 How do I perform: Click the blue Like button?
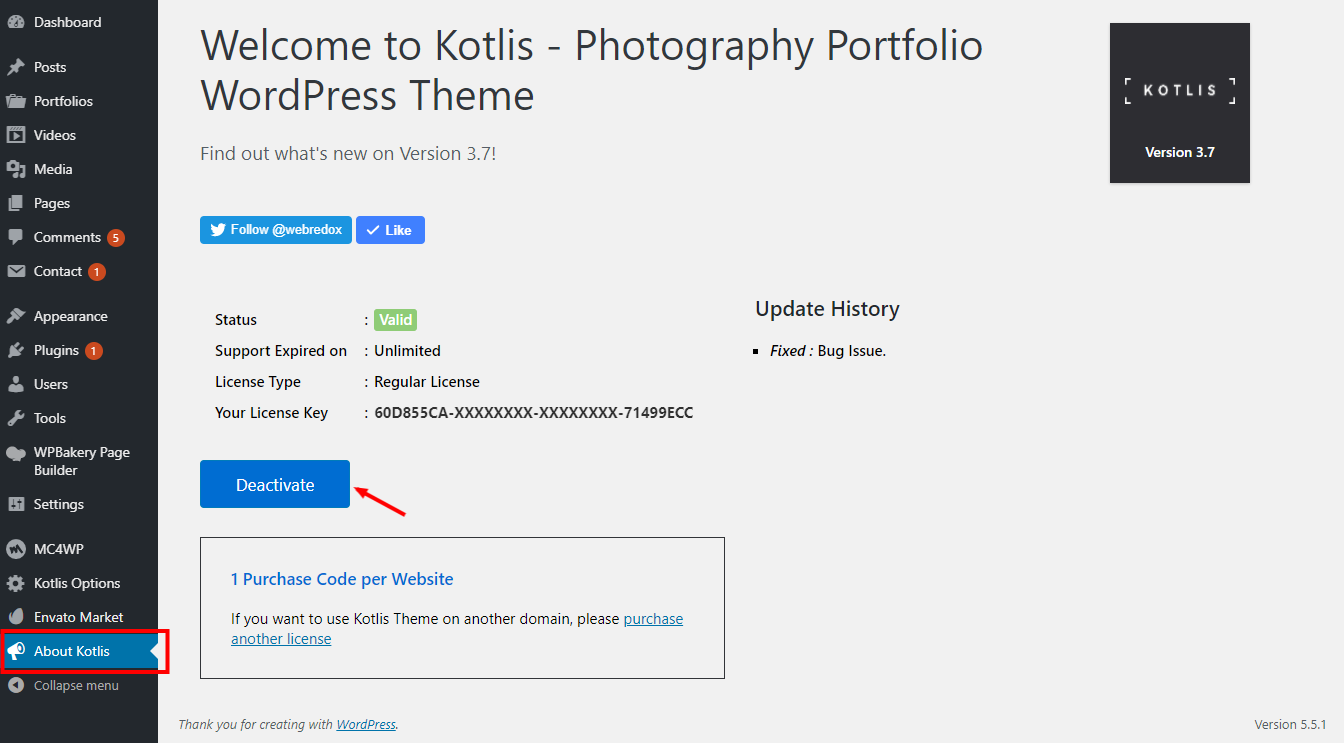pyautogui.click(x=390, y=230)
